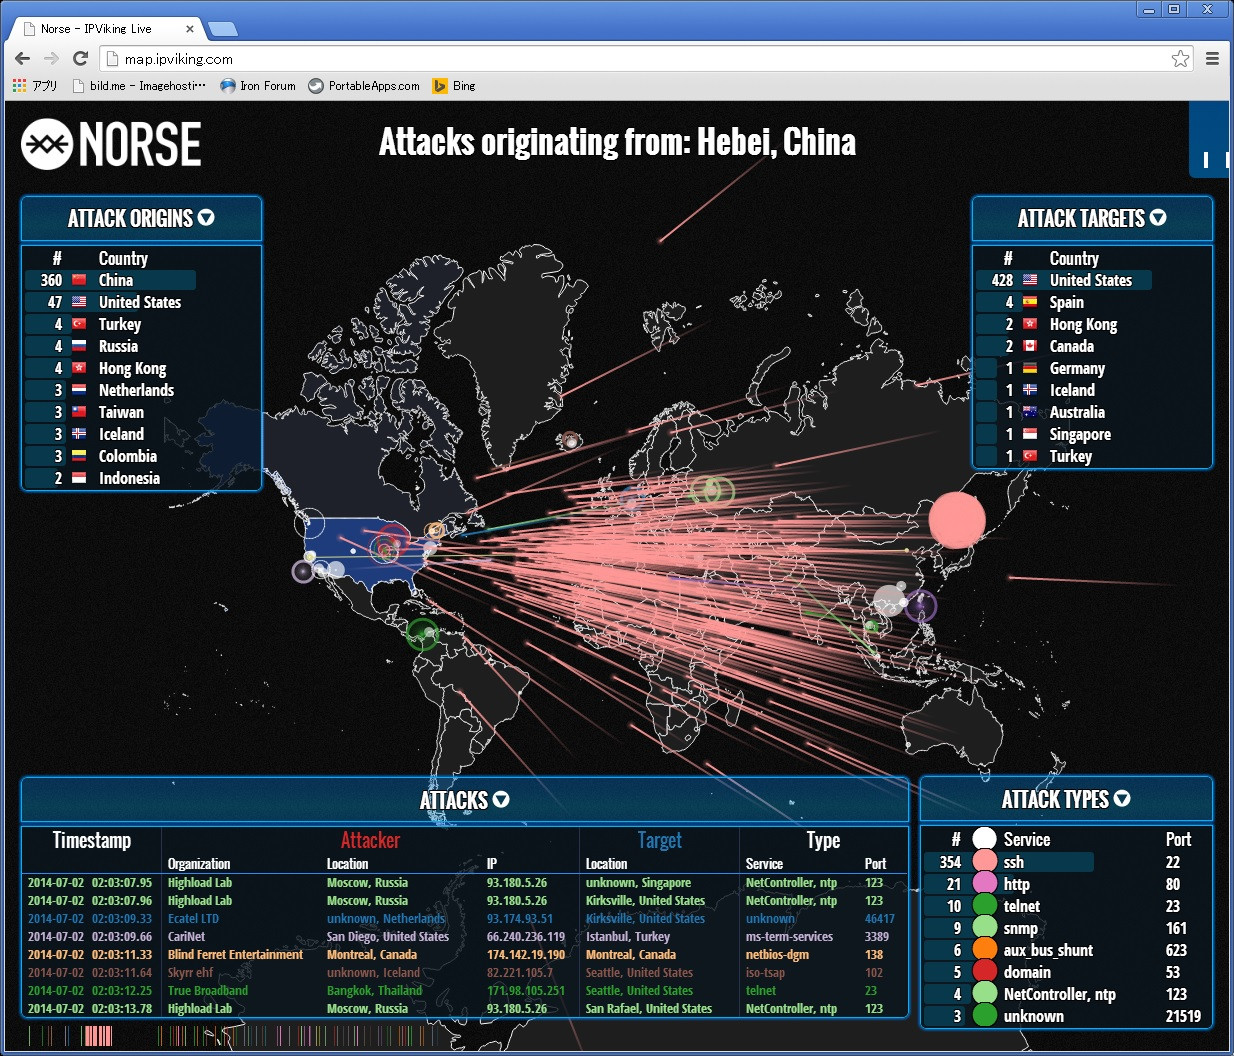Open the Chrome menu hamburger icon
Screen dimensions: 1234x1056
point(1212,59)
